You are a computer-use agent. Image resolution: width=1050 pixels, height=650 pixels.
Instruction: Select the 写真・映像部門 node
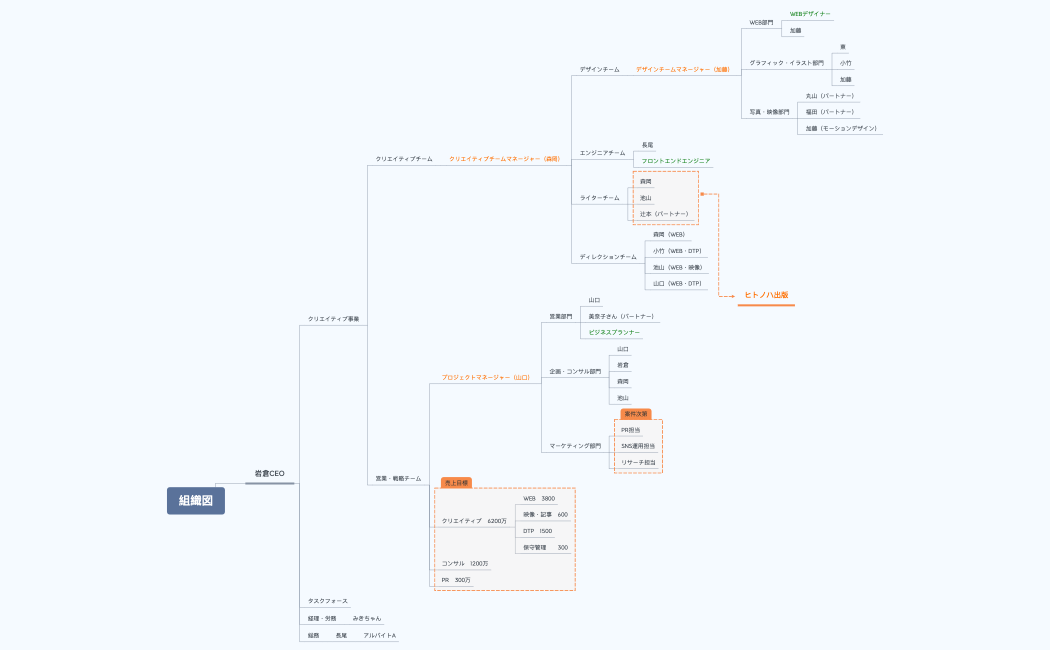click(769, 112)
